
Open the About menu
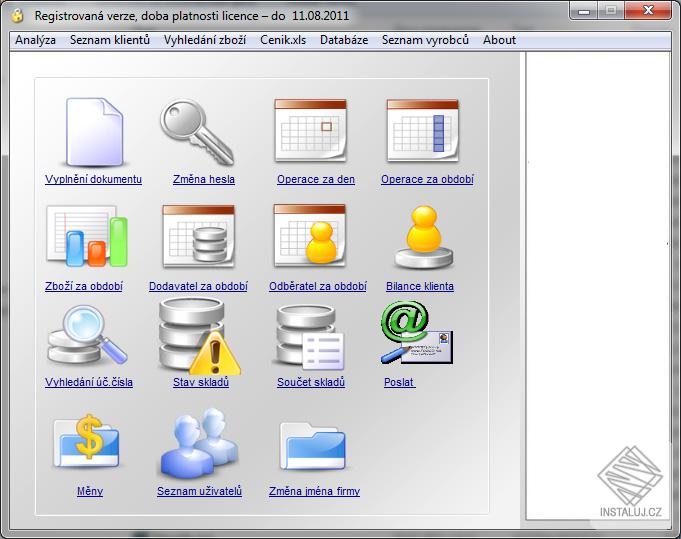click(x=499, y=40)
